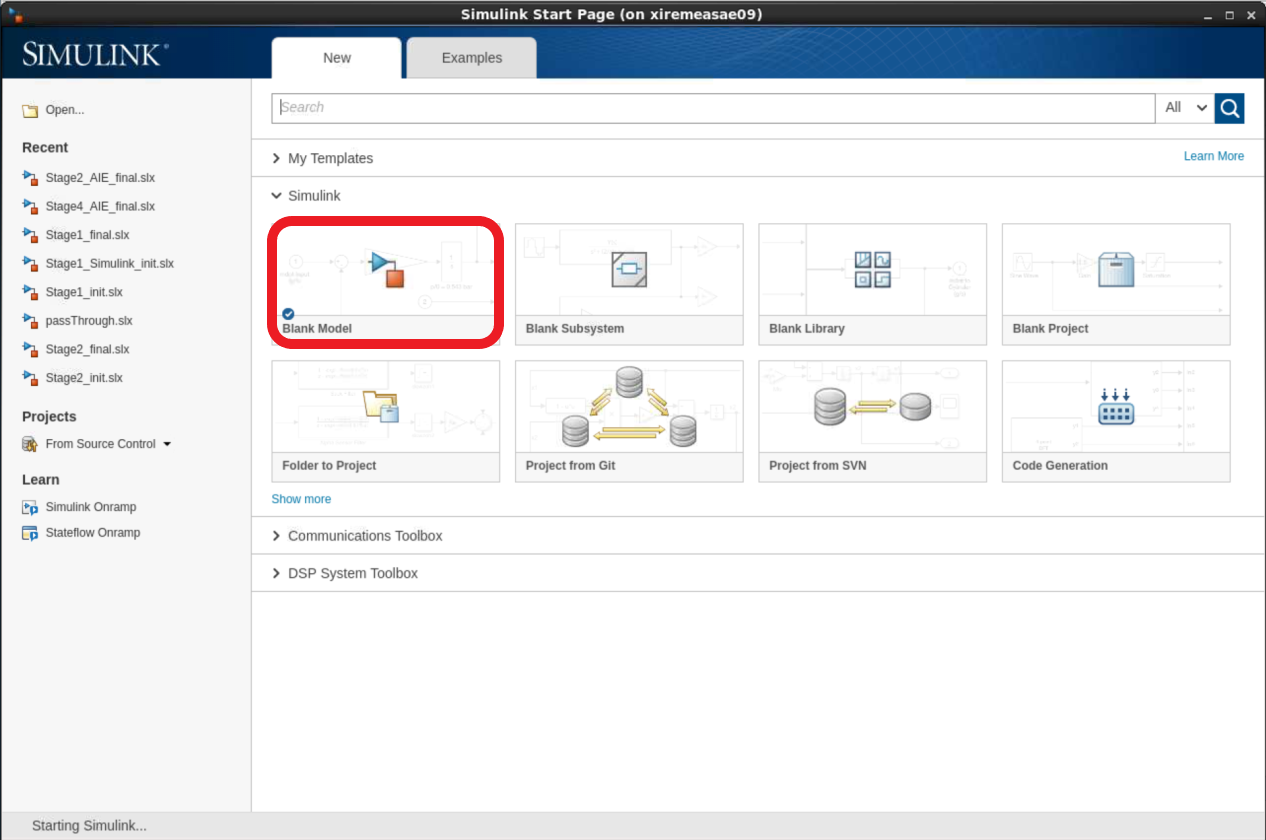Click inside the Search input field
Image resolution: width=1266 pixels, height=840 pixels.
(x=712, y=108)
